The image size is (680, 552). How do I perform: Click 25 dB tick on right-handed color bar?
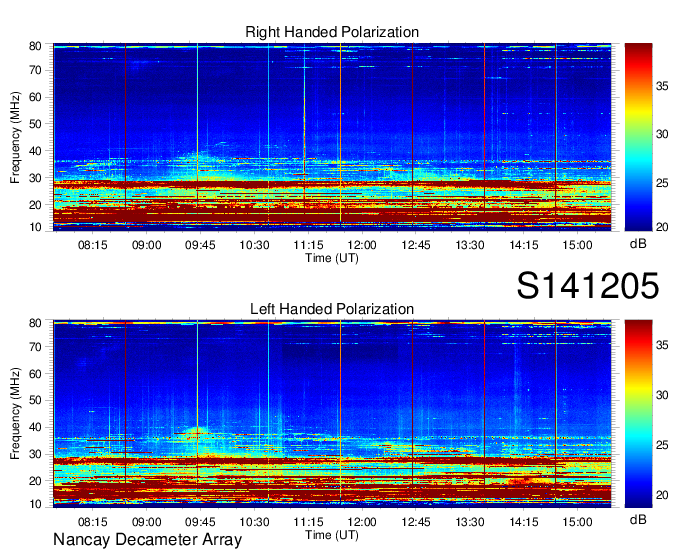662,183
